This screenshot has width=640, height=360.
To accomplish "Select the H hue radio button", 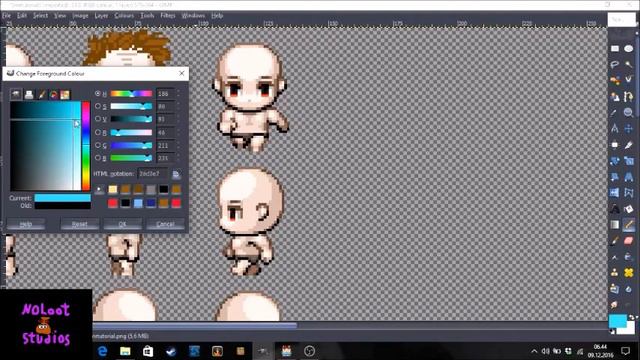I will coord(98,93).
